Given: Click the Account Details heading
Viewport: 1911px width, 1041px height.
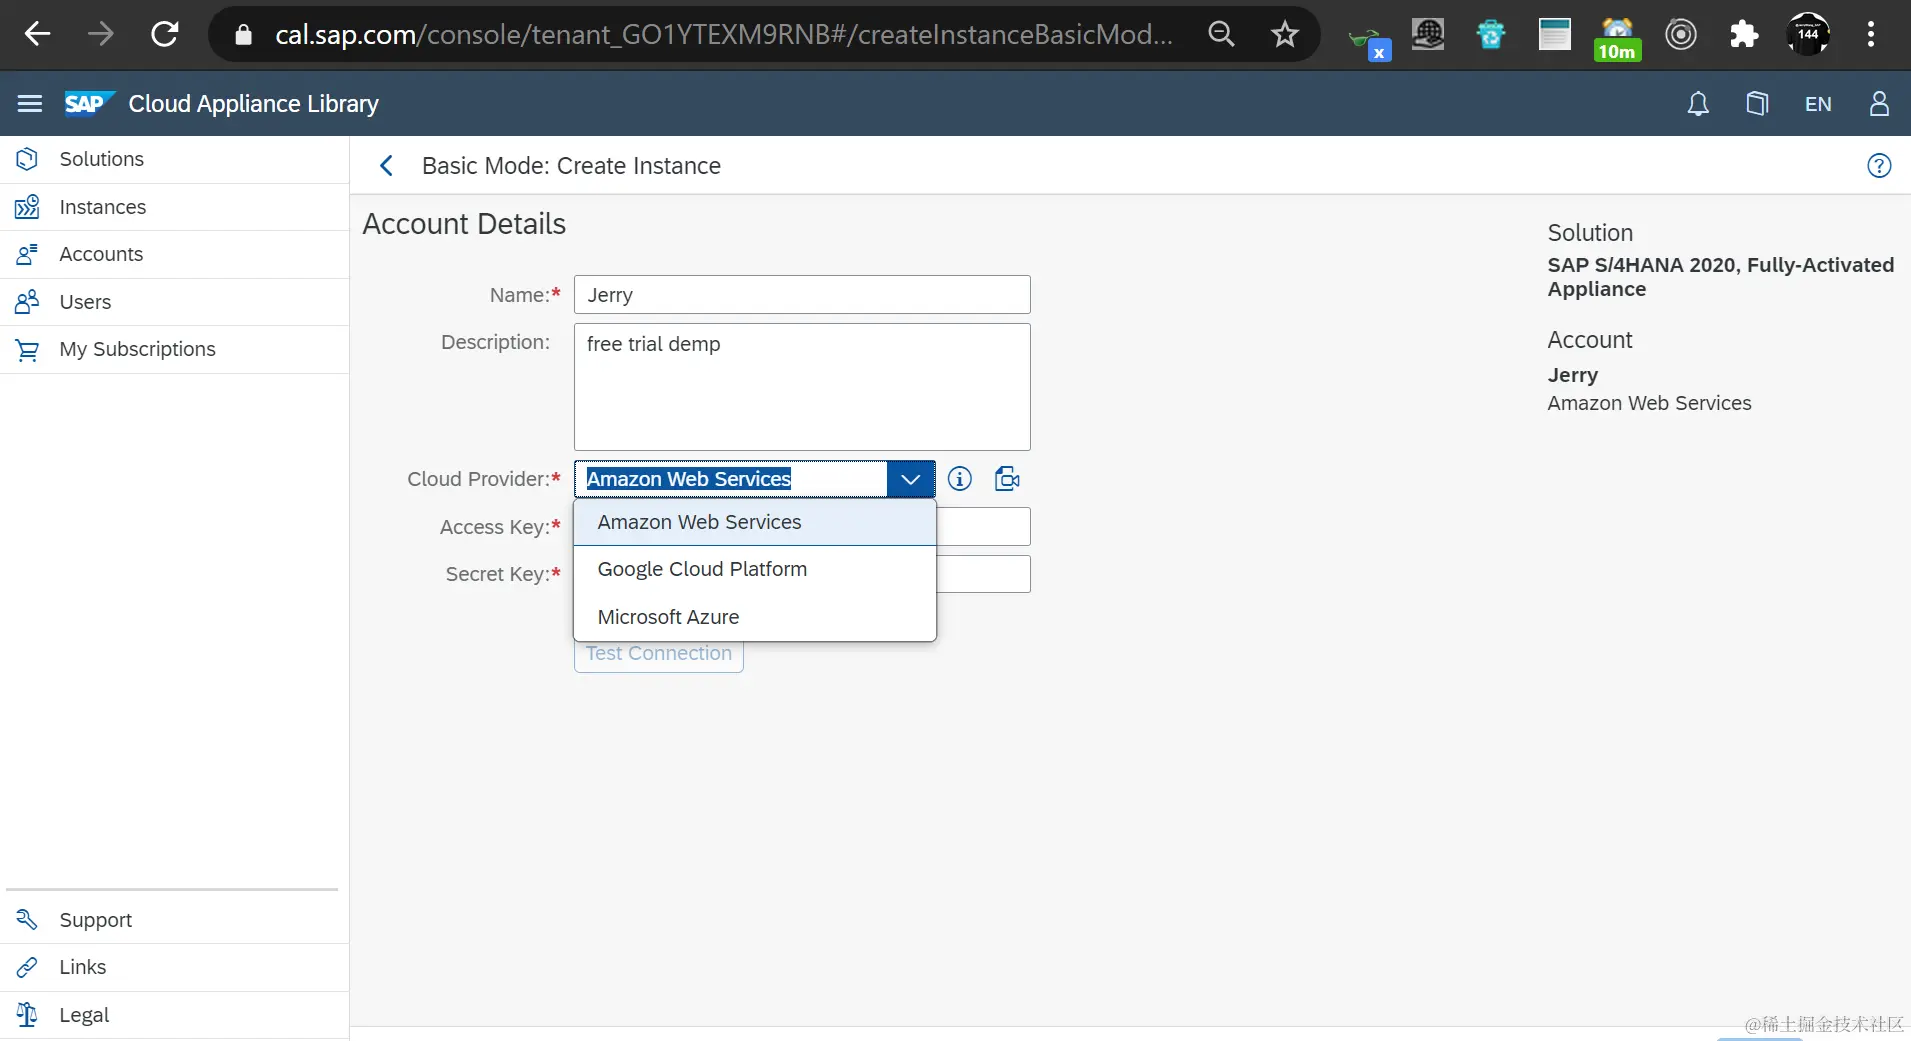Looking at the screenshot, I should tap(464, 224).
